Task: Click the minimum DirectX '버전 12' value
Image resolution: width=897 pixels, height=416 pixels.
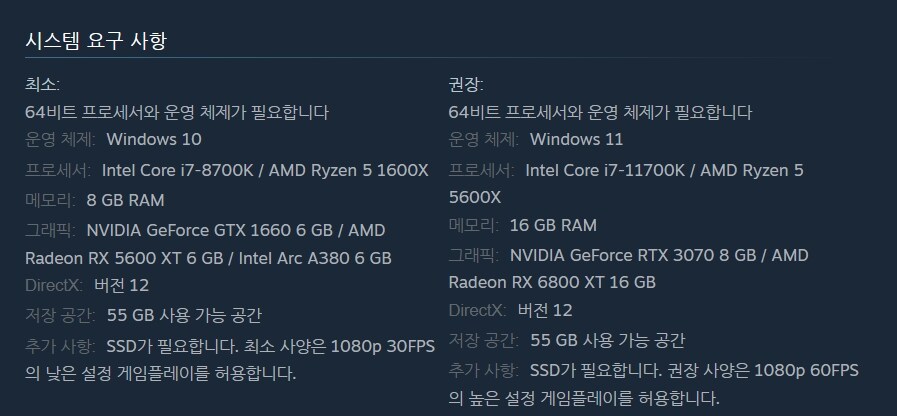Action: tap(121, 286)
